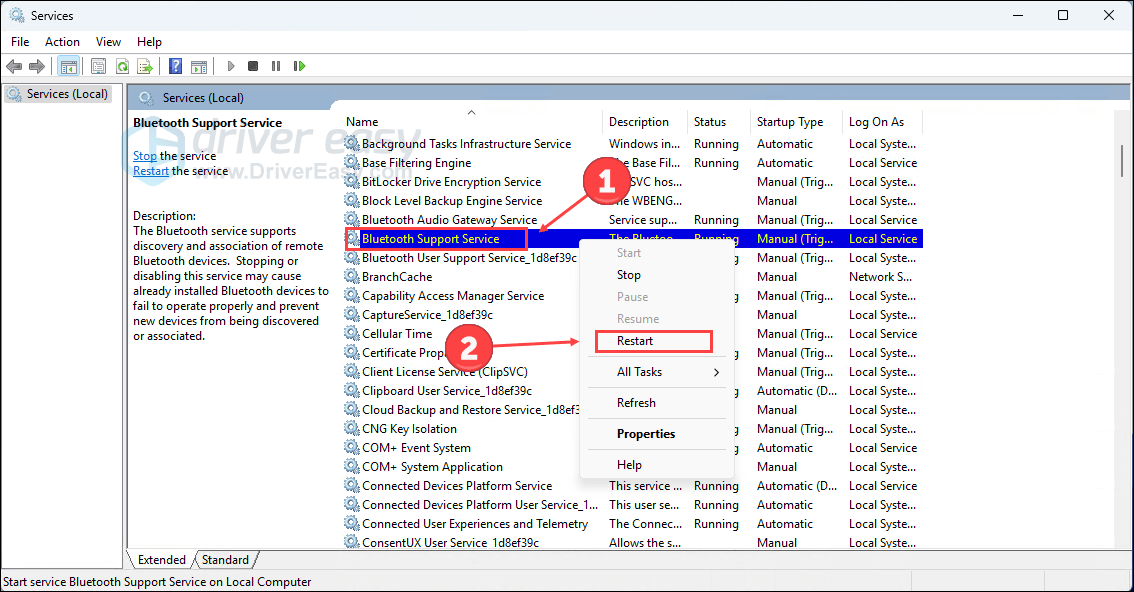Sort services by Startup Type column
Image resolution: width=1134 pixels, height=592 pixels.
coord(790,122)
